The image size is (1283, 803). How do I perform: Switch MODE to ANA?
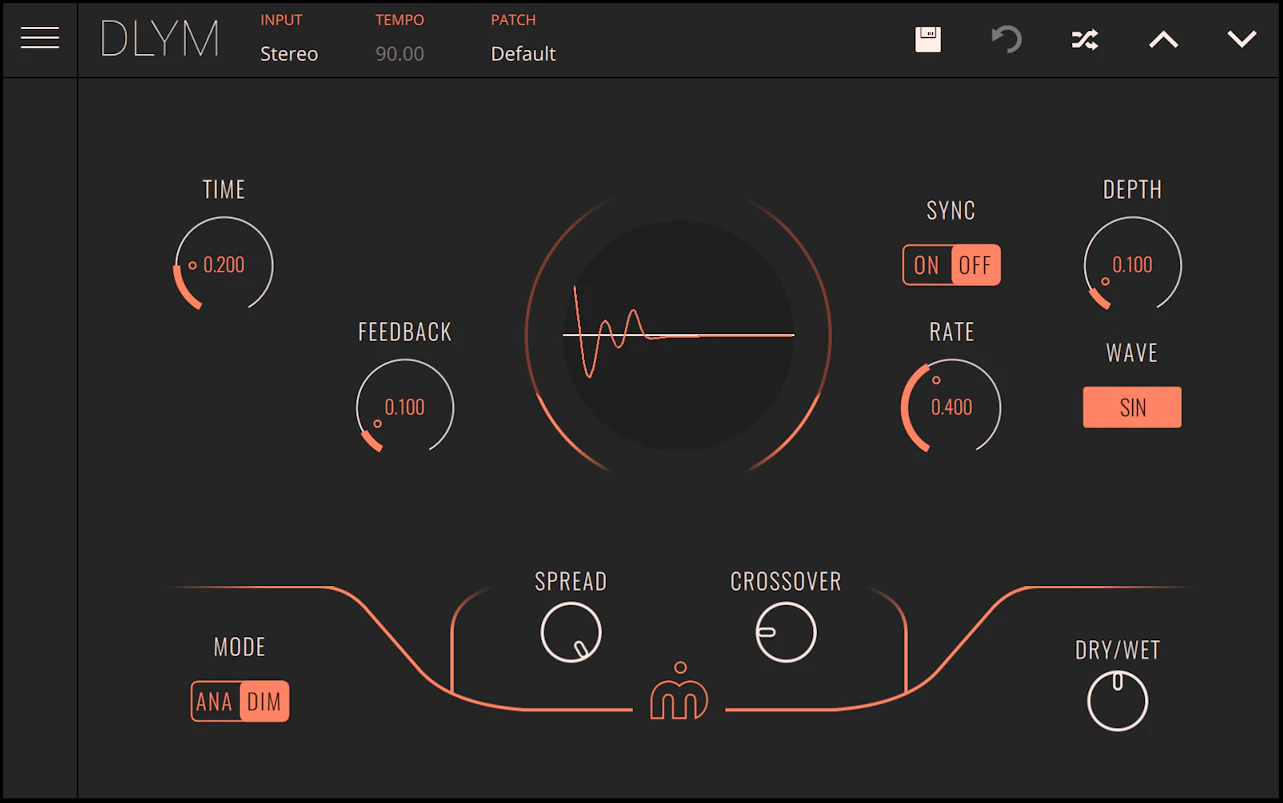tap(214, 701)
